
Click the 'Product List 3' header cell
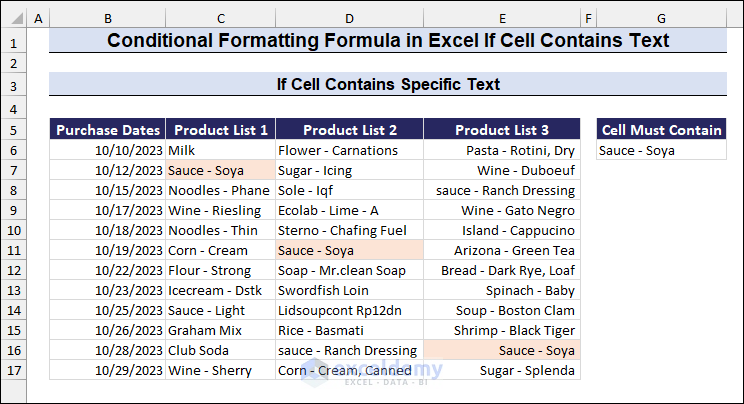[501, 130]
